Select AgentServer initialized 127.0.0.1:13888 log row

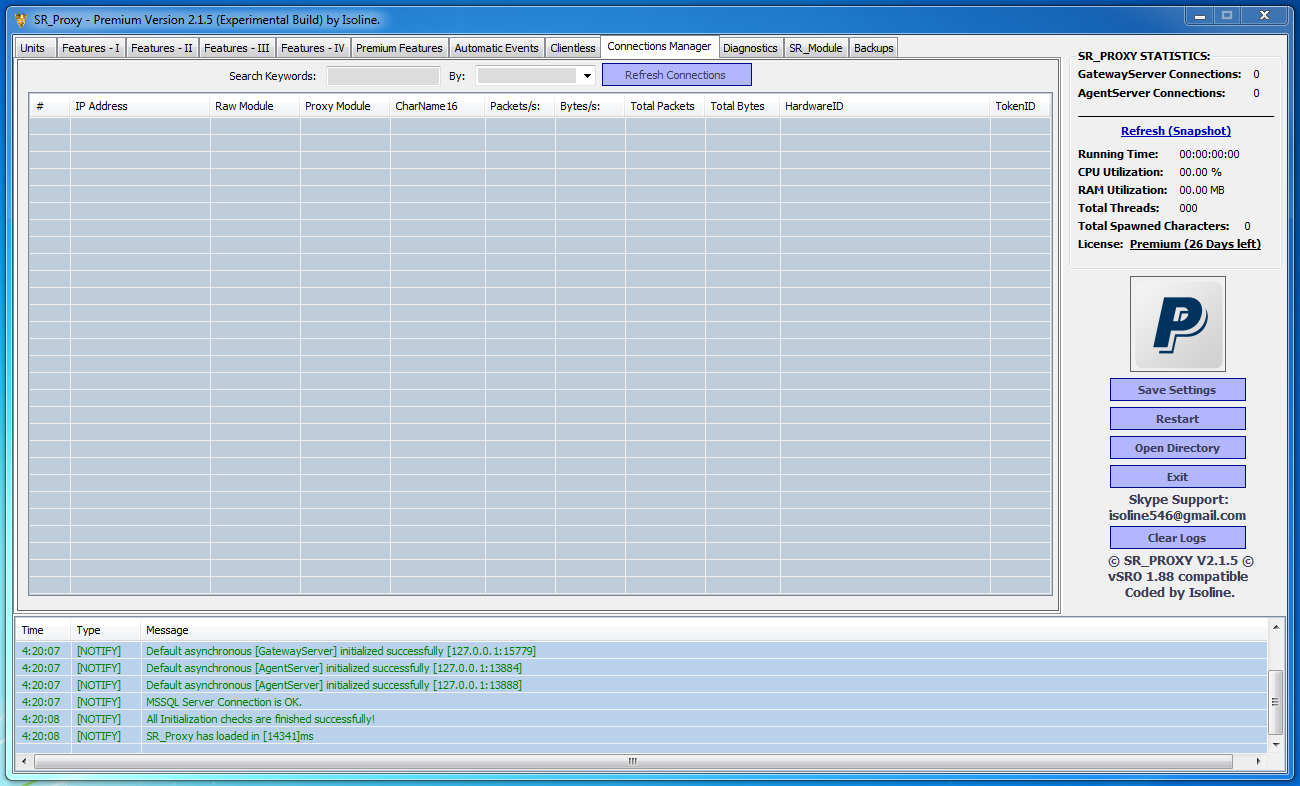642,685
